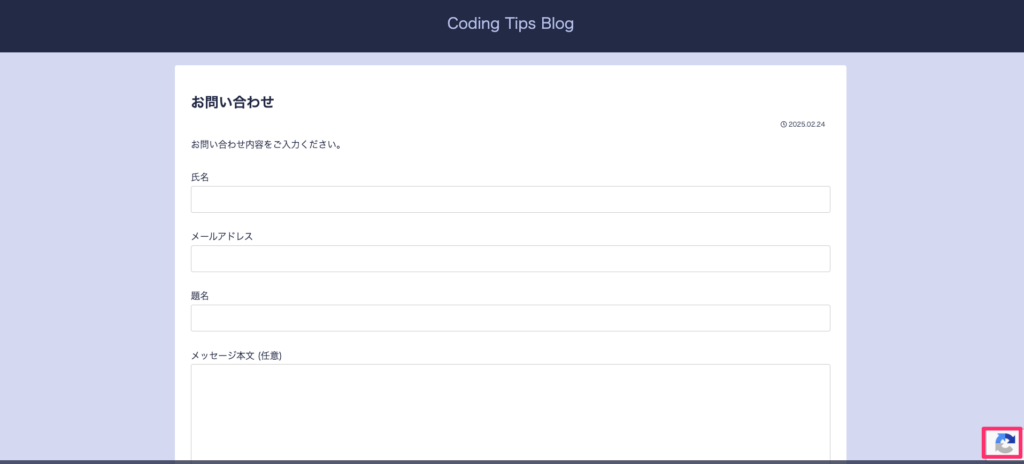Click the 2025.02.24 post date
This screenshot has width=1024, height=464.
807,124
